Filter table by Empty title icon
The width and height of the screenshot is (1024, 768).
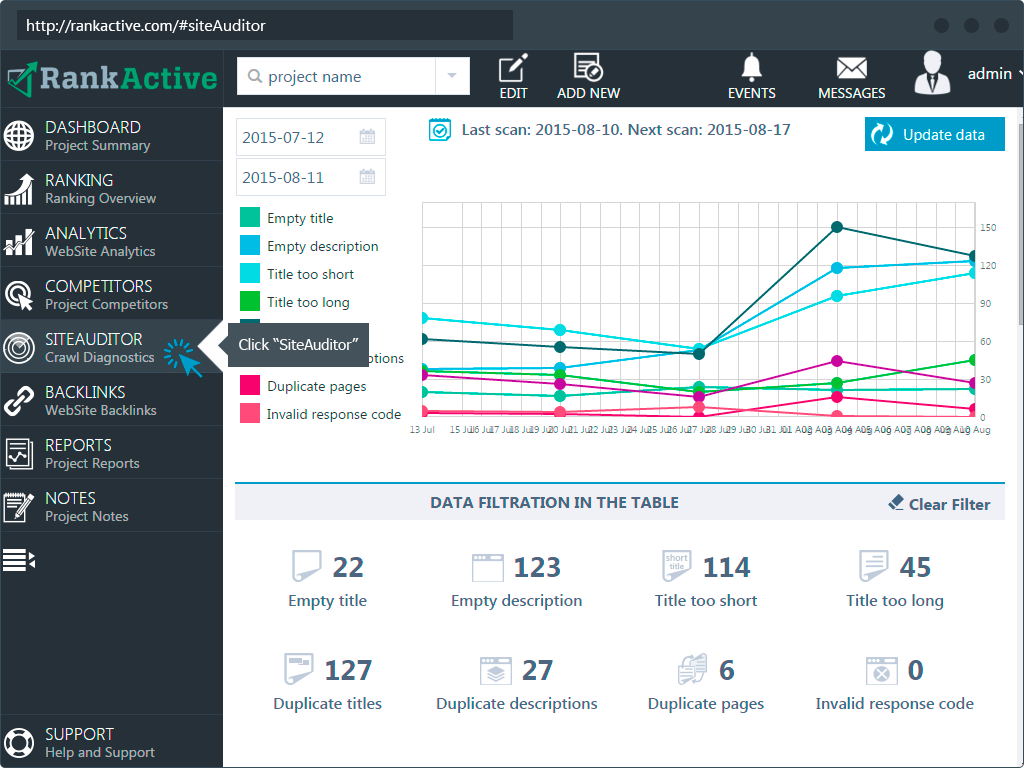tap(307, 567)
